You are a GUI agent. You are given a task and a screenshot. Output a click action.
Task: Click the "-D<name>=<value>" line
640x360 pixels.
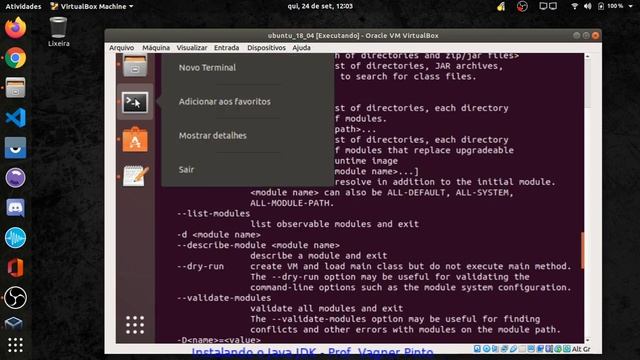(x=219, y=340)
